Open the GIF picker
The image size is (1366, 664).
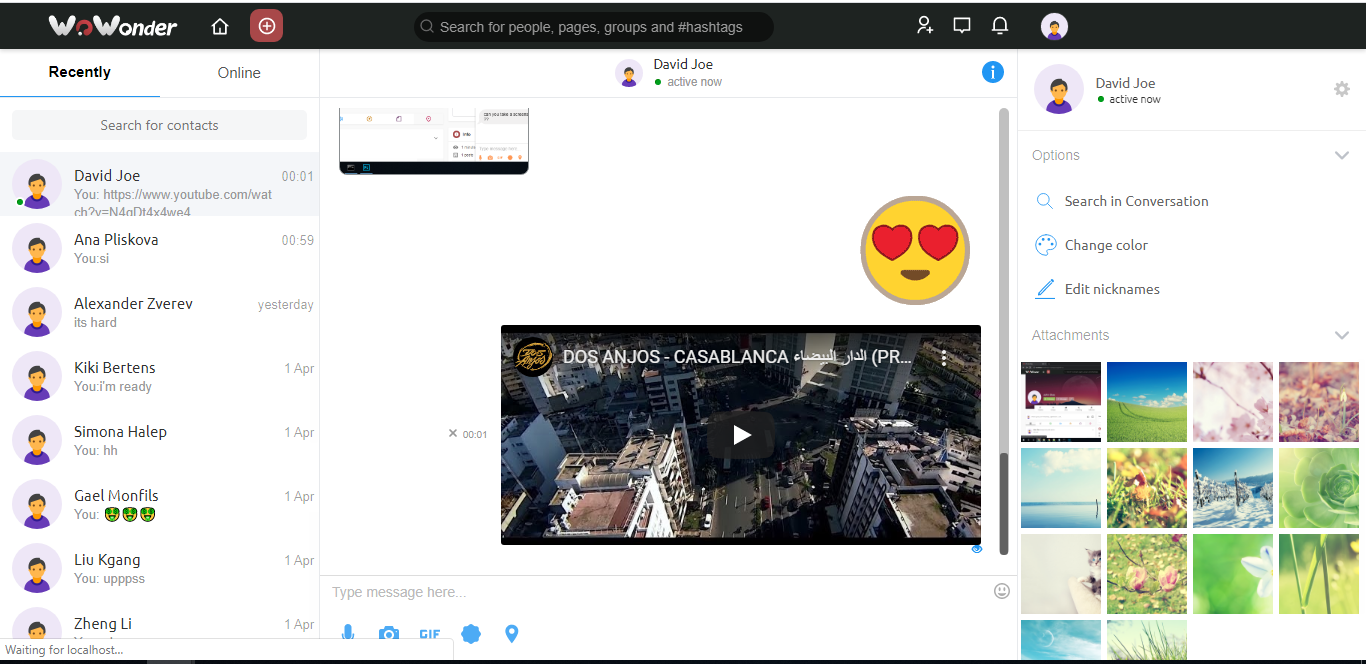click(430, 634)
